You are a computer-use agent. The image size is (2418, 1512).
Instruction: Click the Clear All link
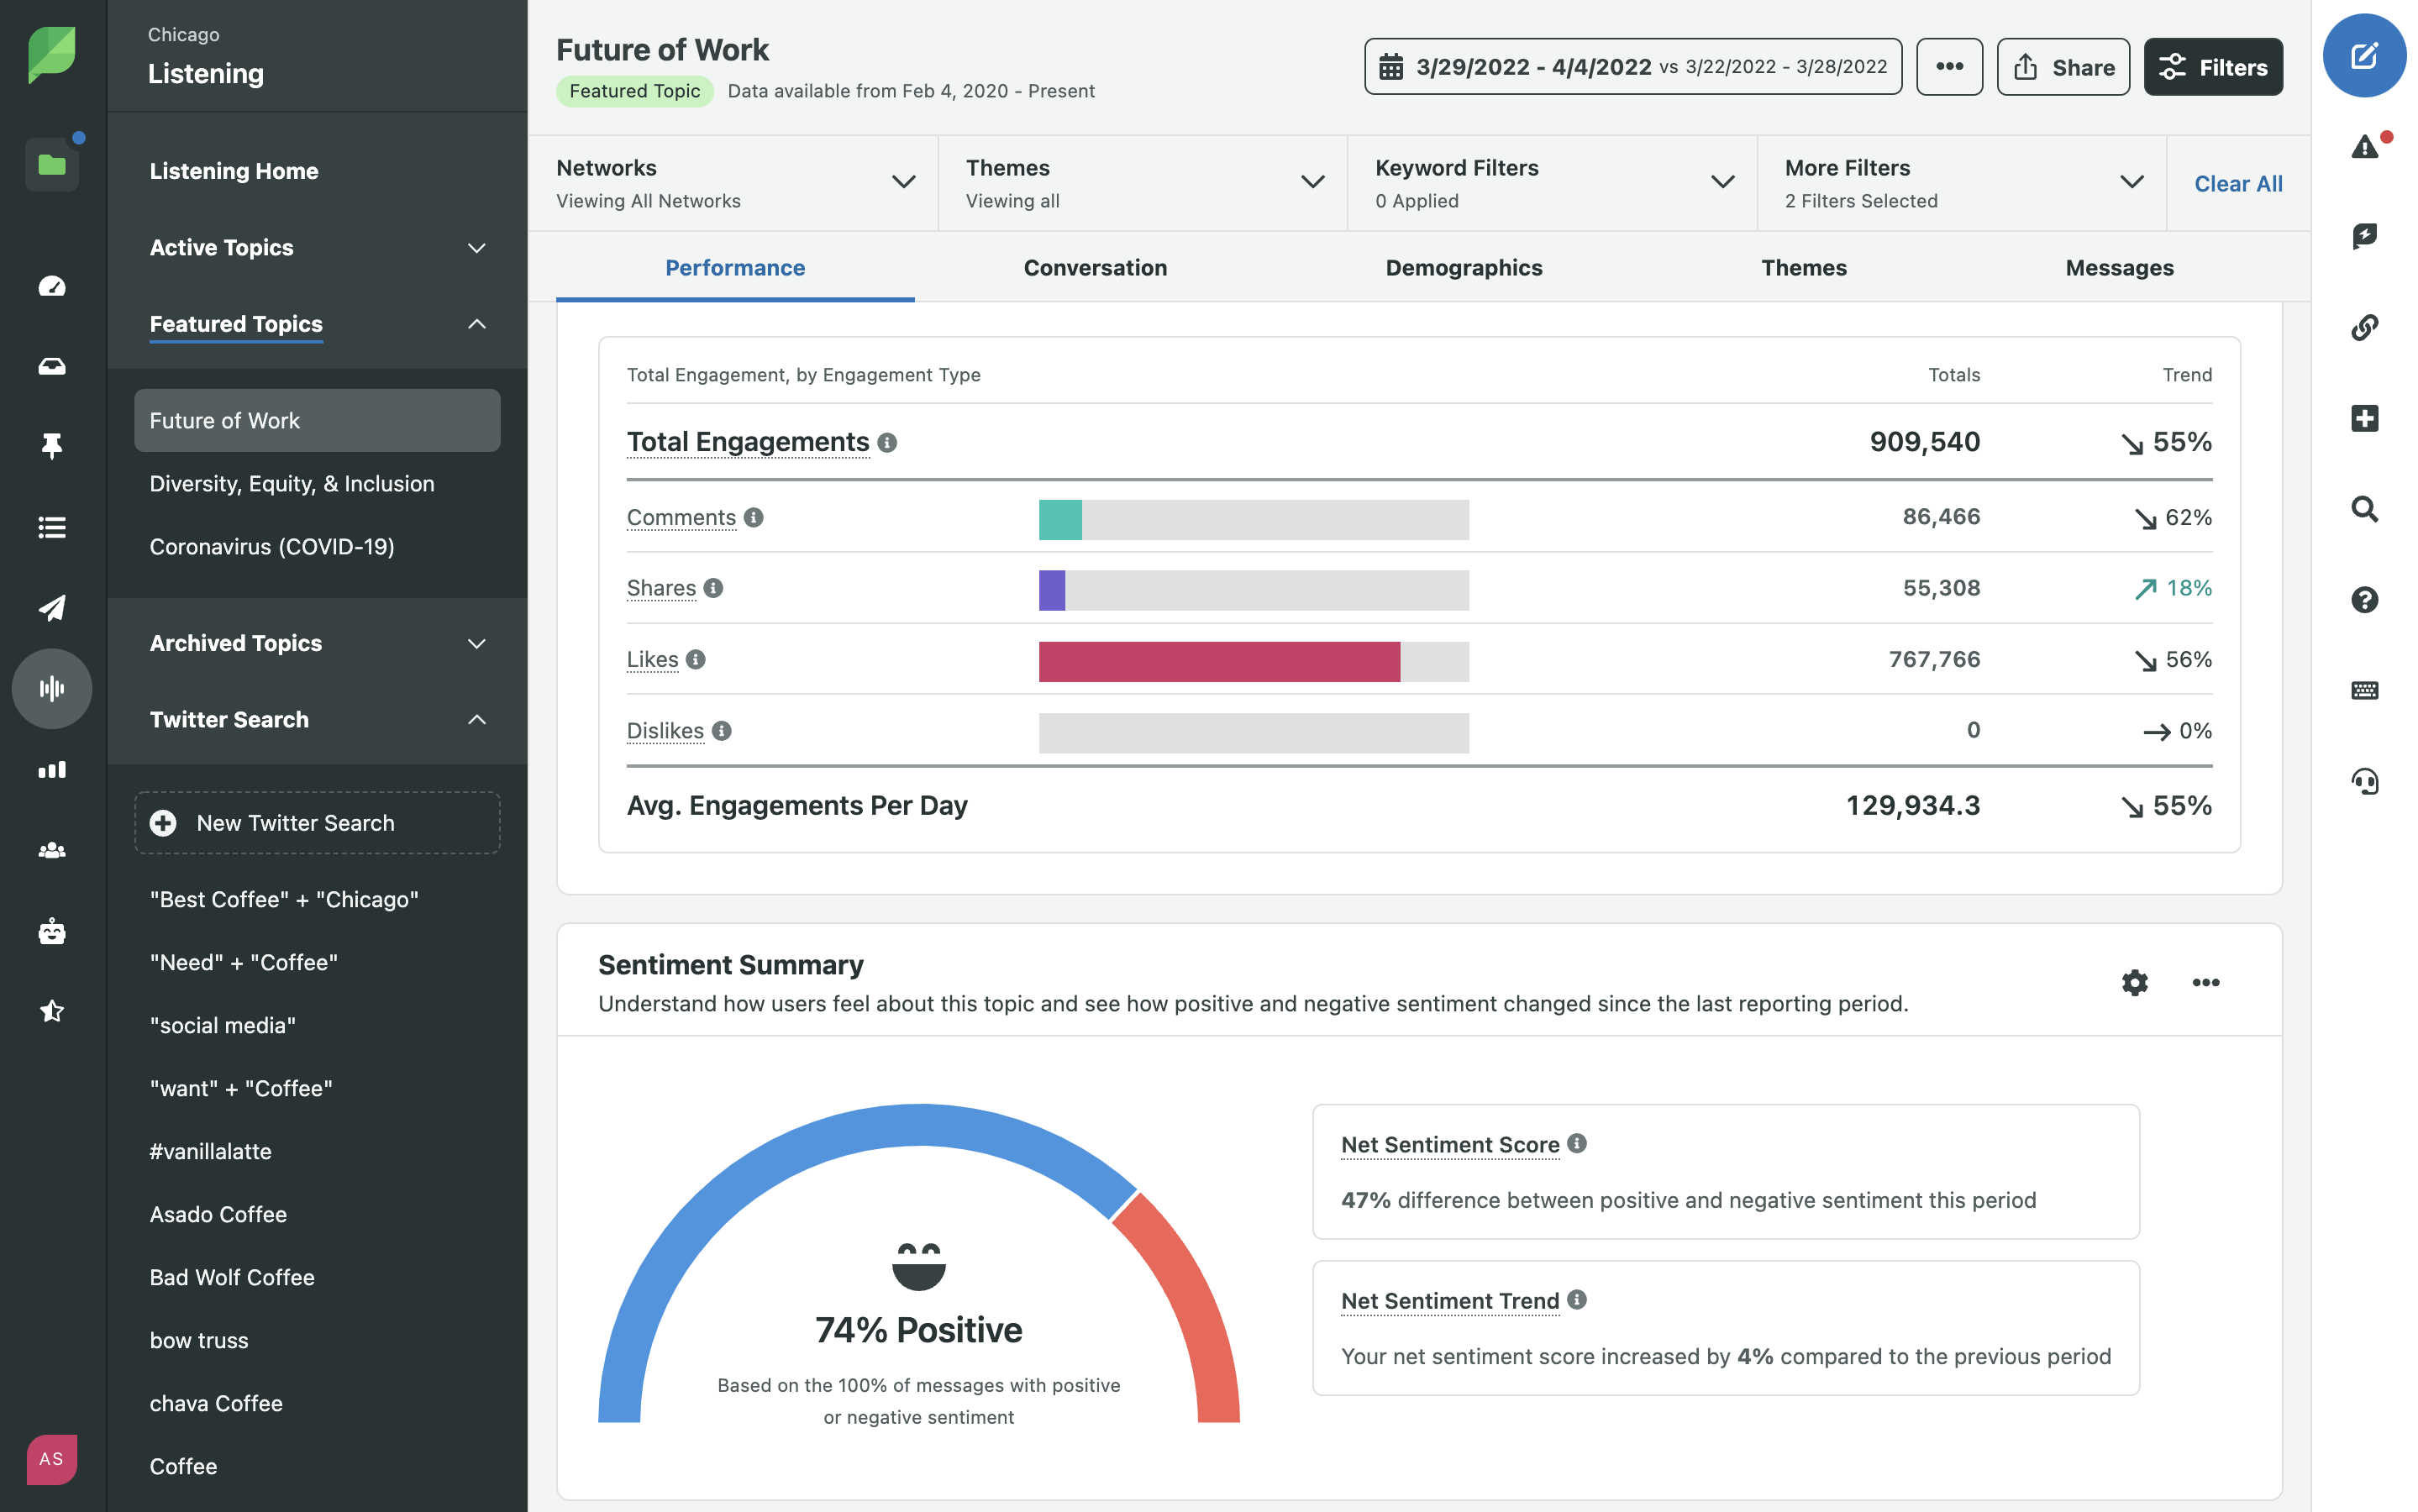2237,183
